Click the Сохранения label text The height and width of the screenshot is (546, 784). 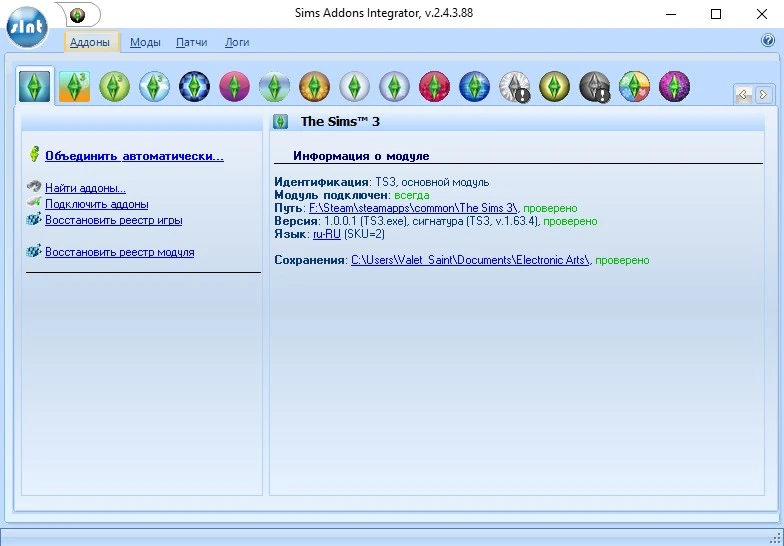(310, 260)
